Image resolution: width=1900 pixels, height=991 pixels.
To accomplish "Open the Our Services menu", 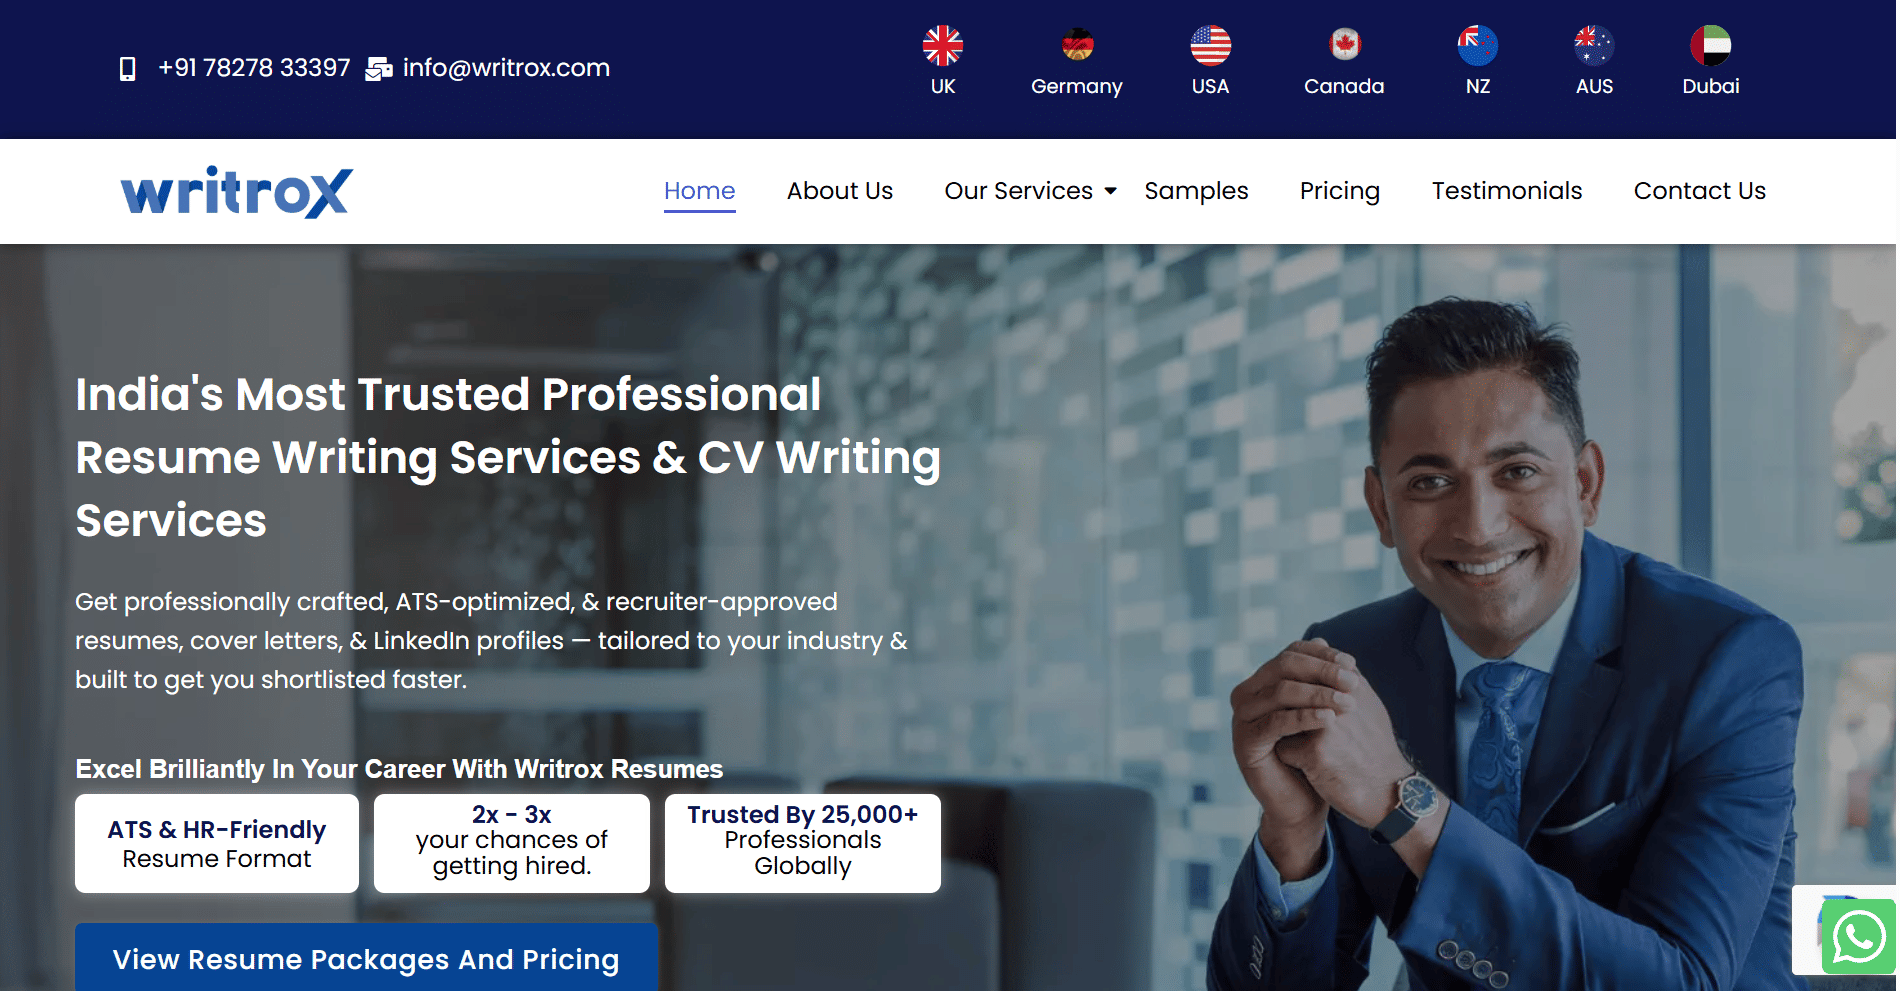I will [x=1018, y=191].
